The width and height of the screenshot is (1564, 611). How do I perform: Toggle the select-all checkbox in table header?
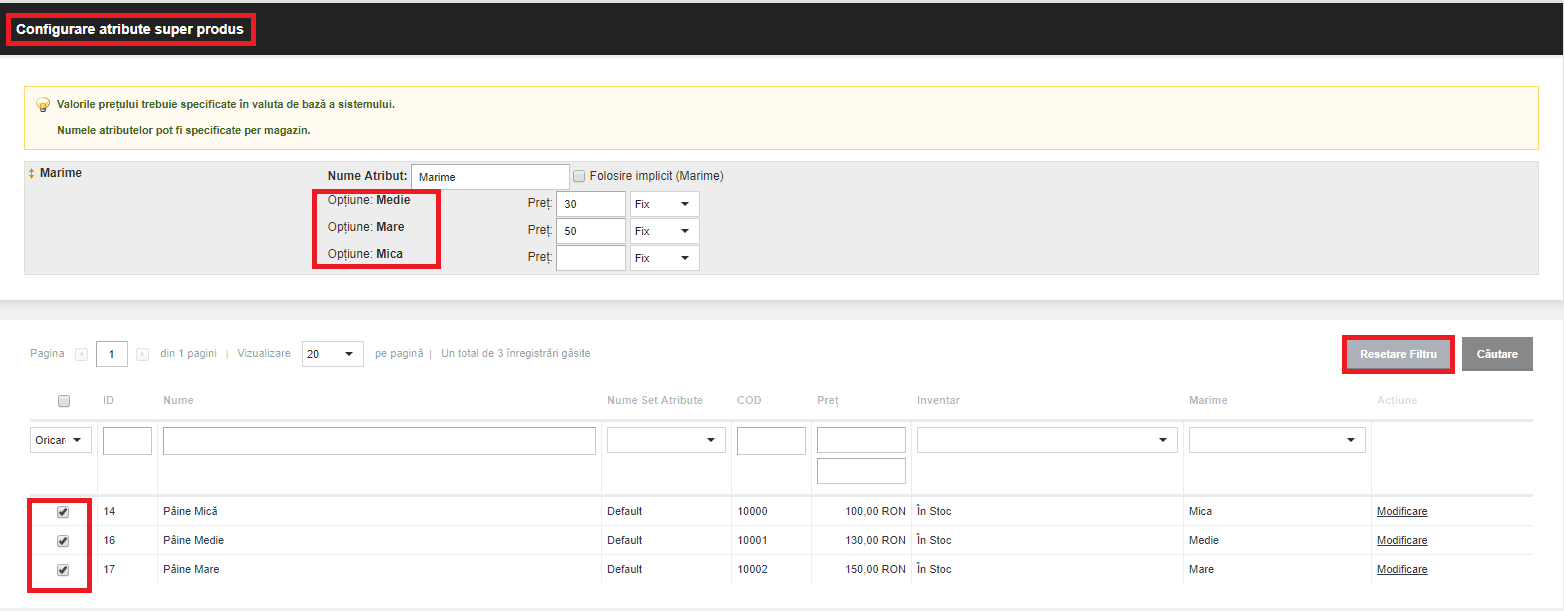tap(64, 401)
